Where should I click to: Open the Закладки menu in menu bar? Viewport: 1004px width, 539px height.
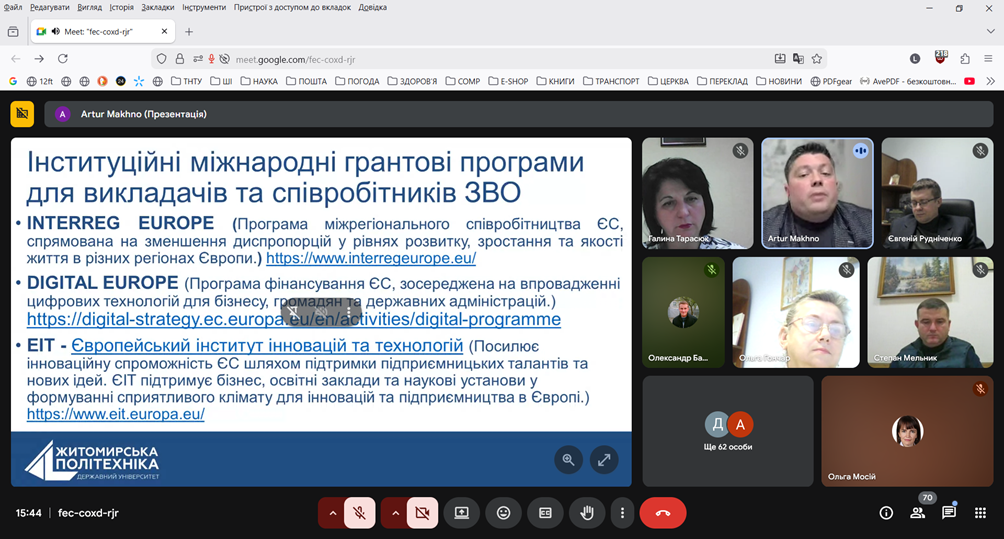tap(157, 7)
